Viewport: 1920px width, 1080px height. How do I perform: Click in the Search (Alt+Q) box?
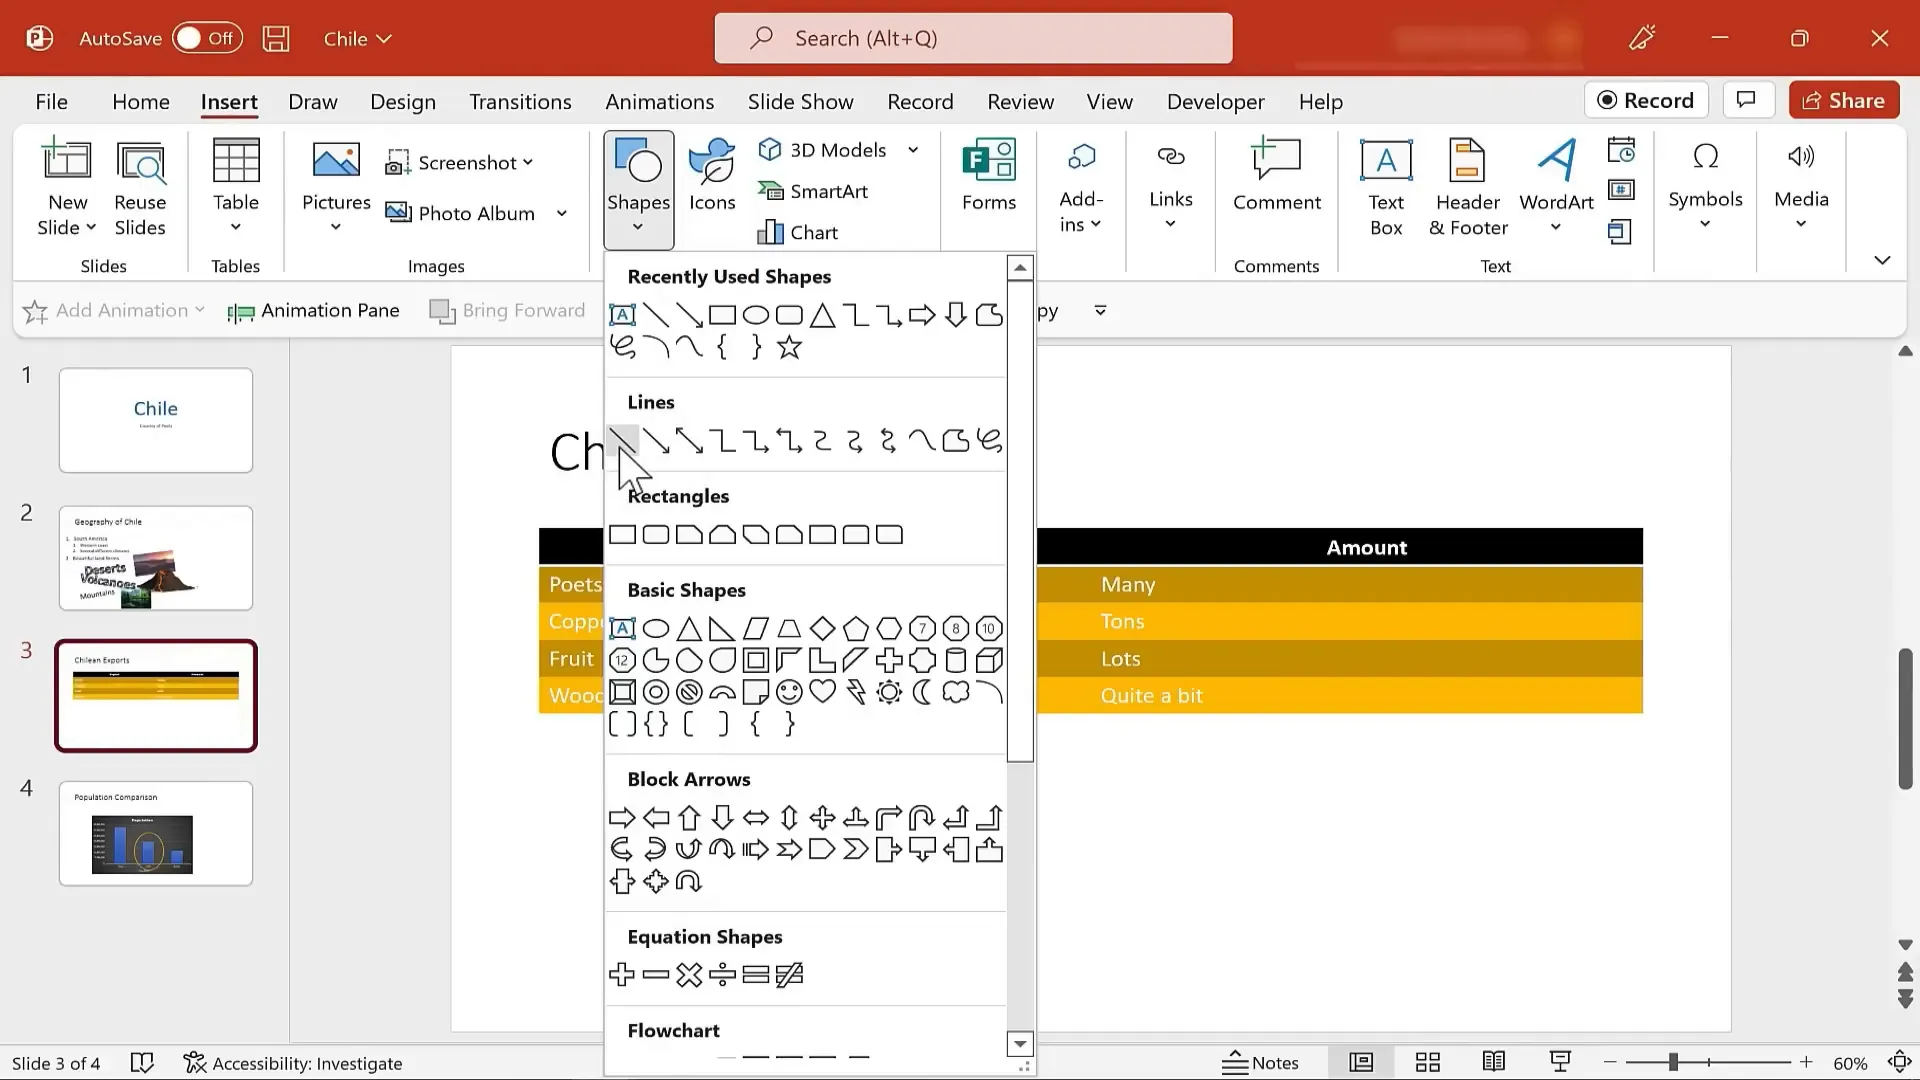(x=973, y=38)
